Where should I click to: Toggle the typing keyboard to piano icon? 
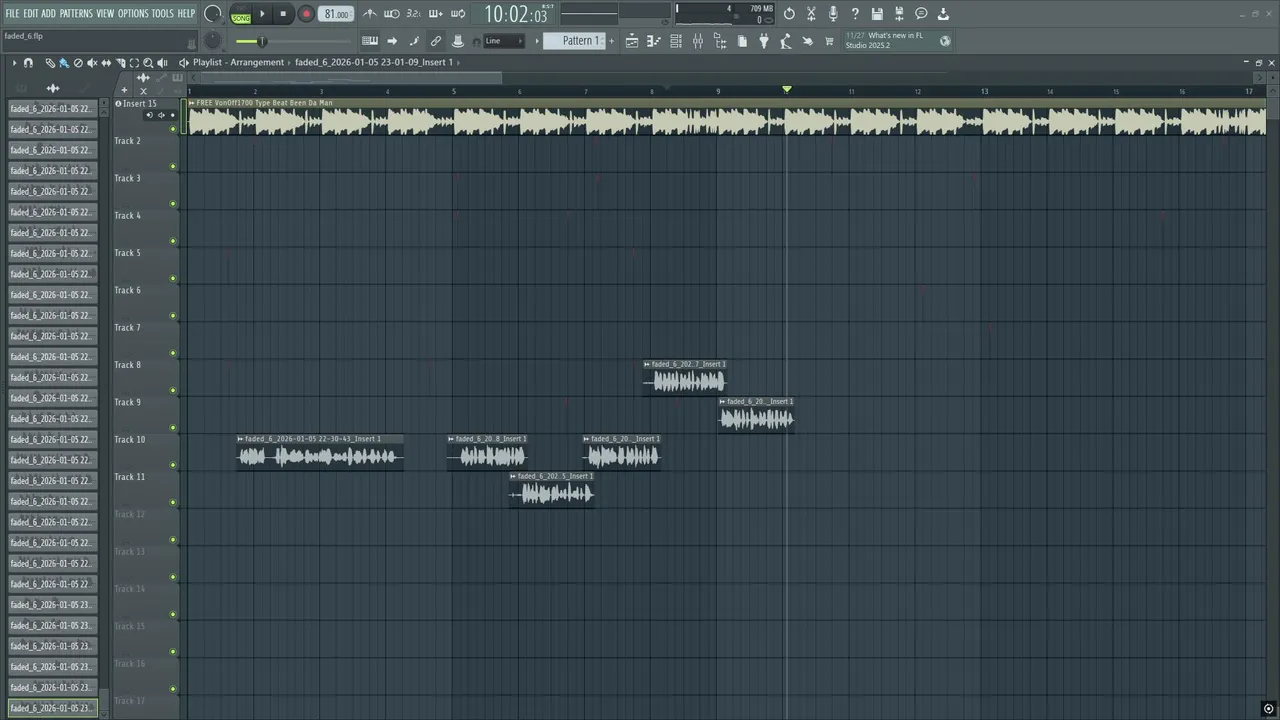pos(370,41)
